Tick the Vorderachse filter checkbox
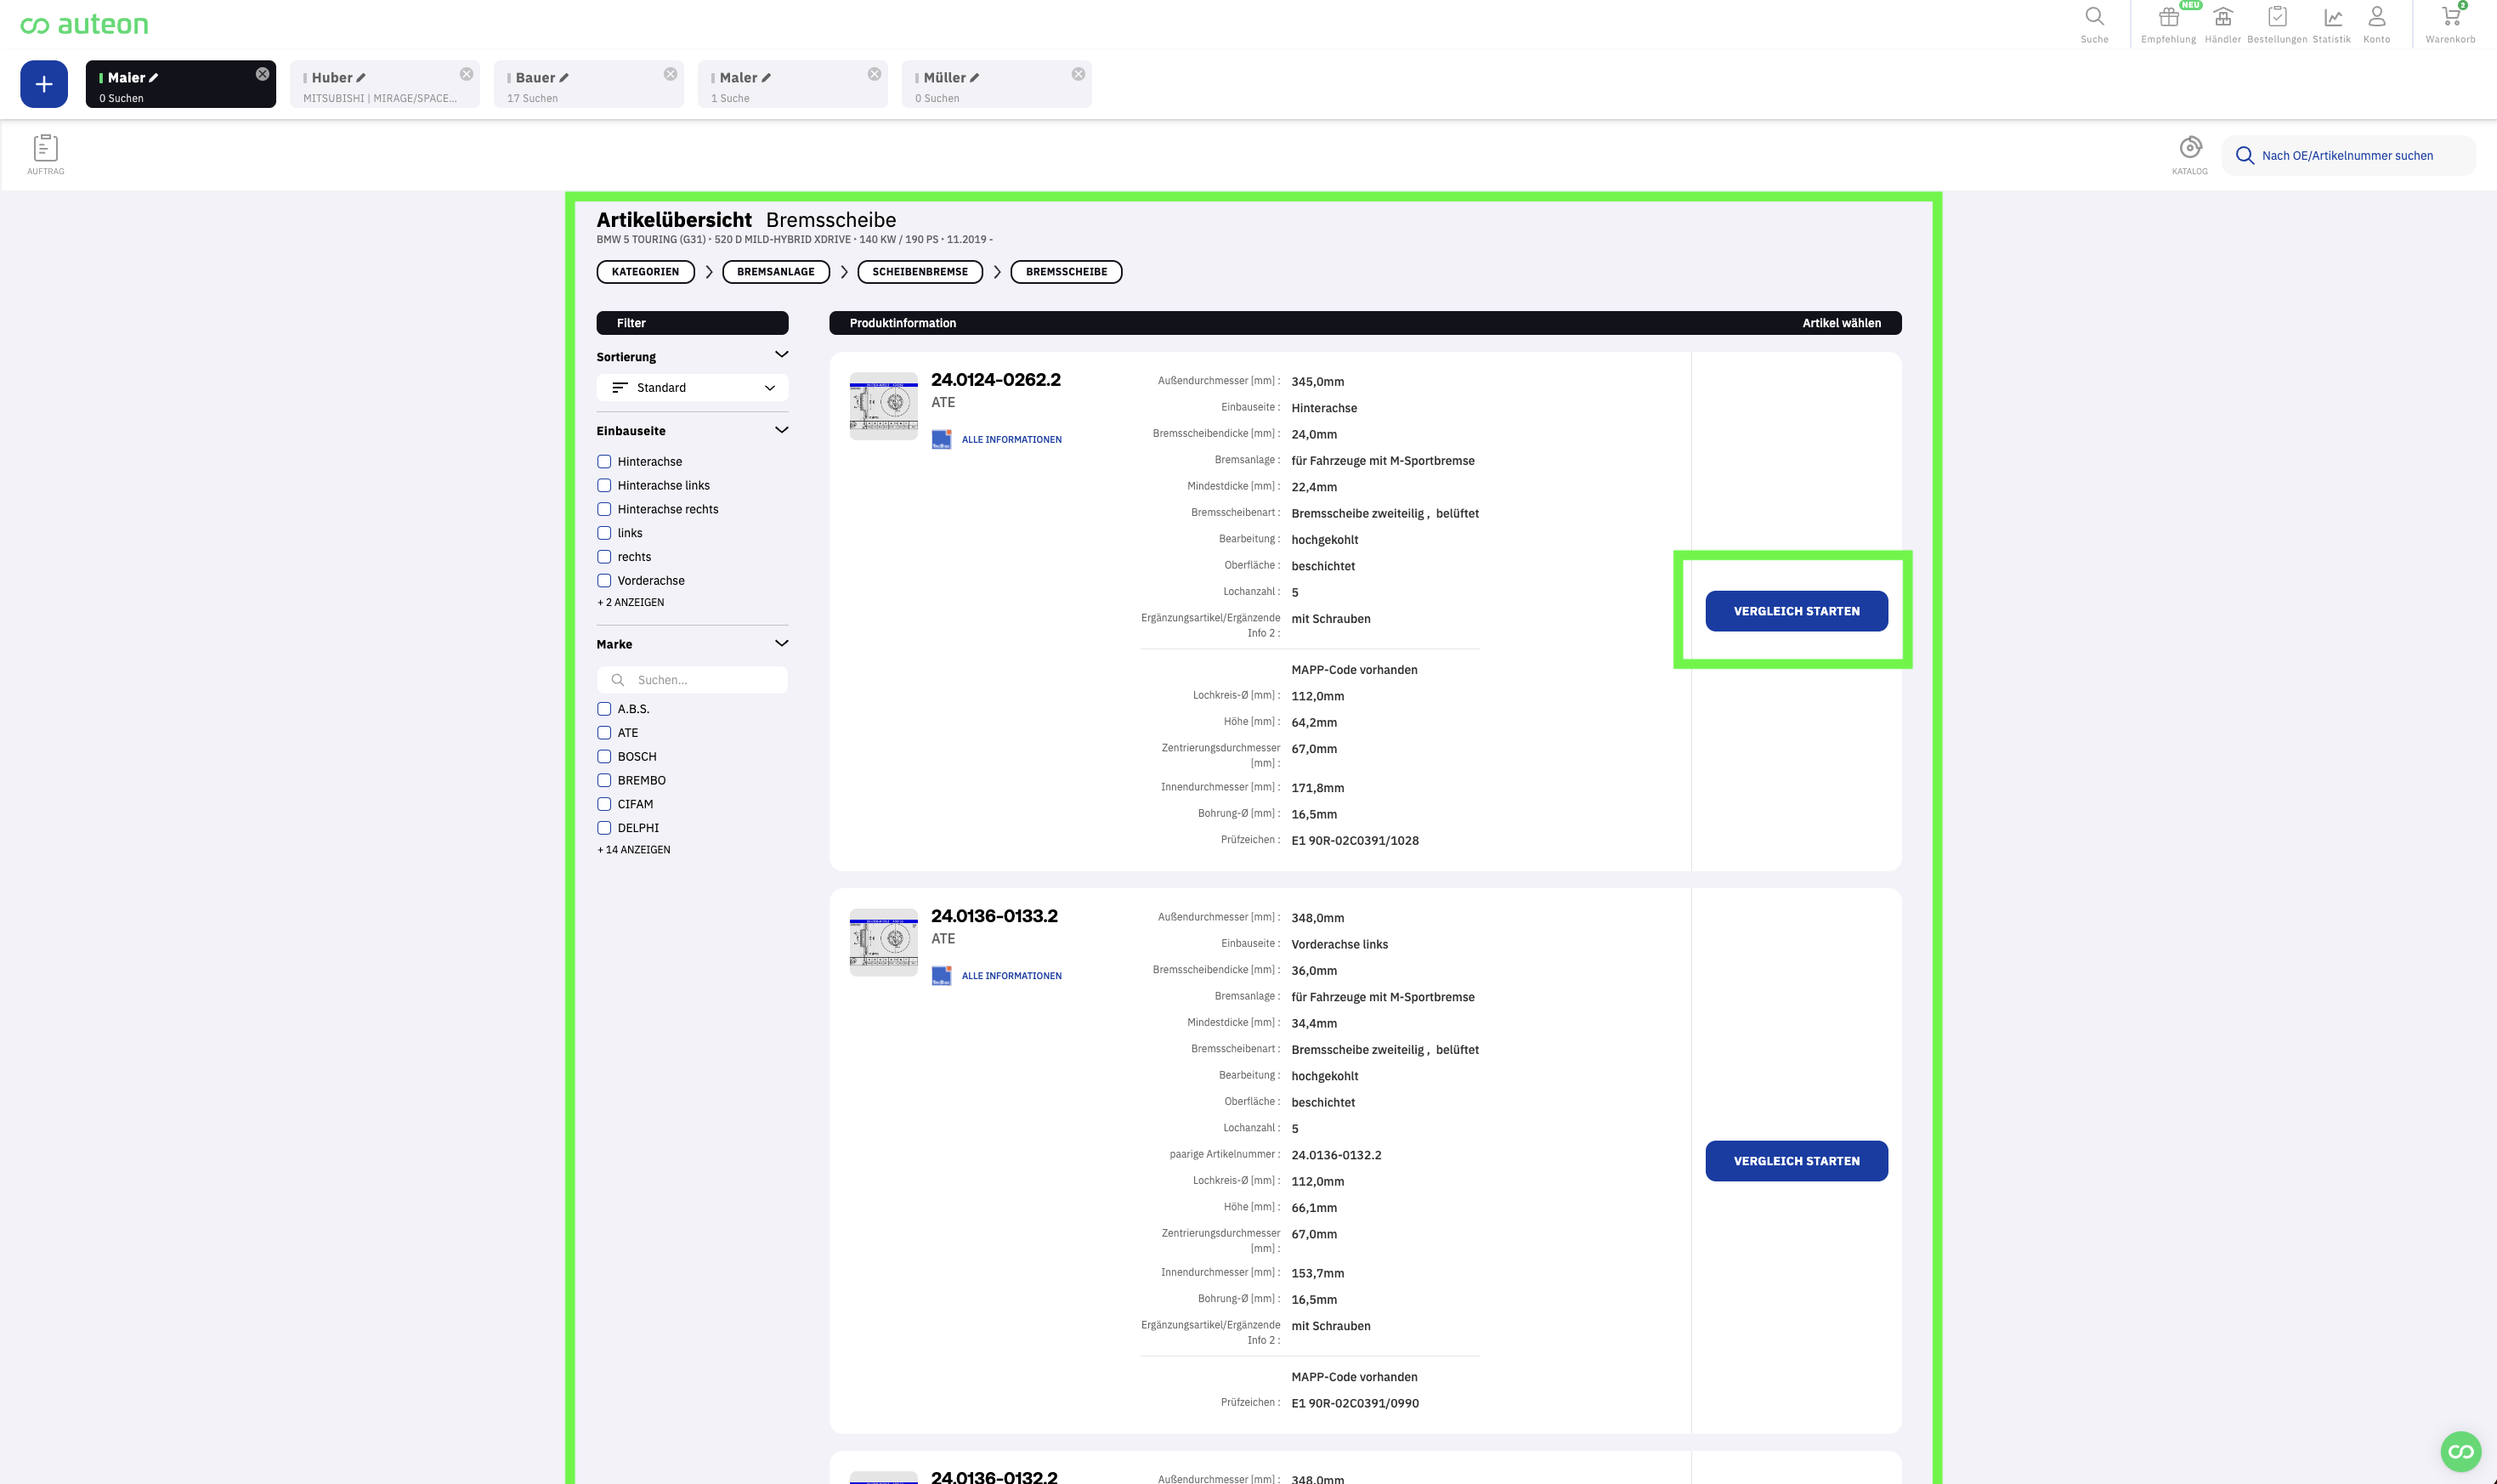Viewport: 2497px width, 1484px height. [x=604, y=581]
